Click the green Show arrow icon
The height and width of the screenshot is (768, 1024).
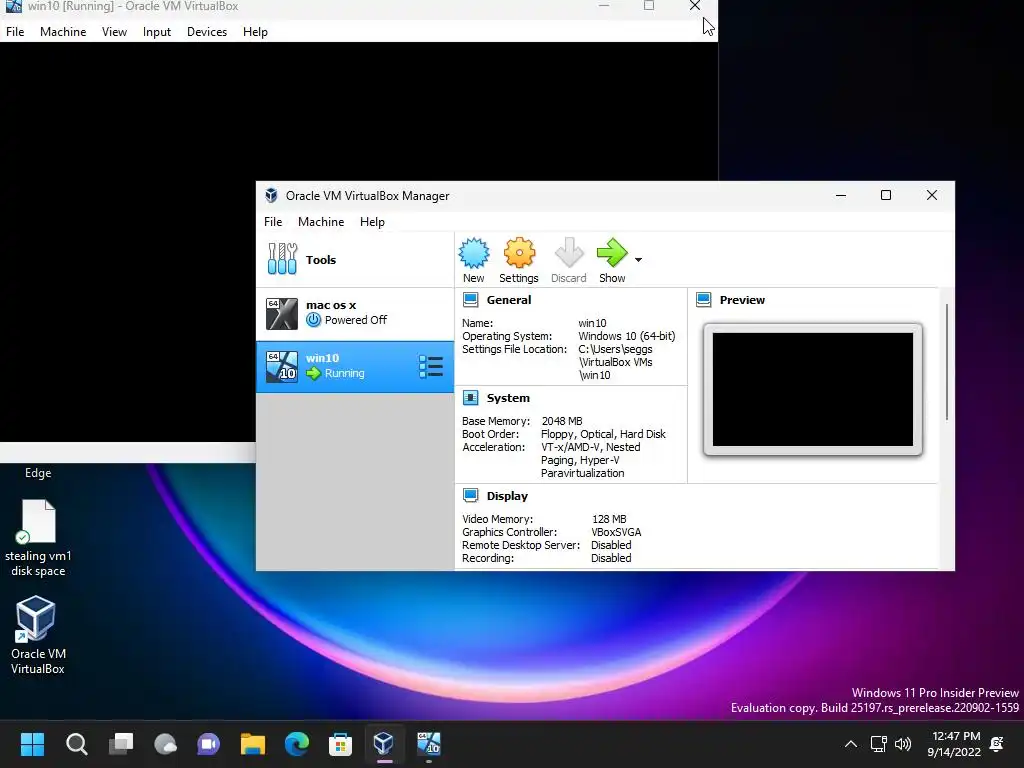click(612, 253)
